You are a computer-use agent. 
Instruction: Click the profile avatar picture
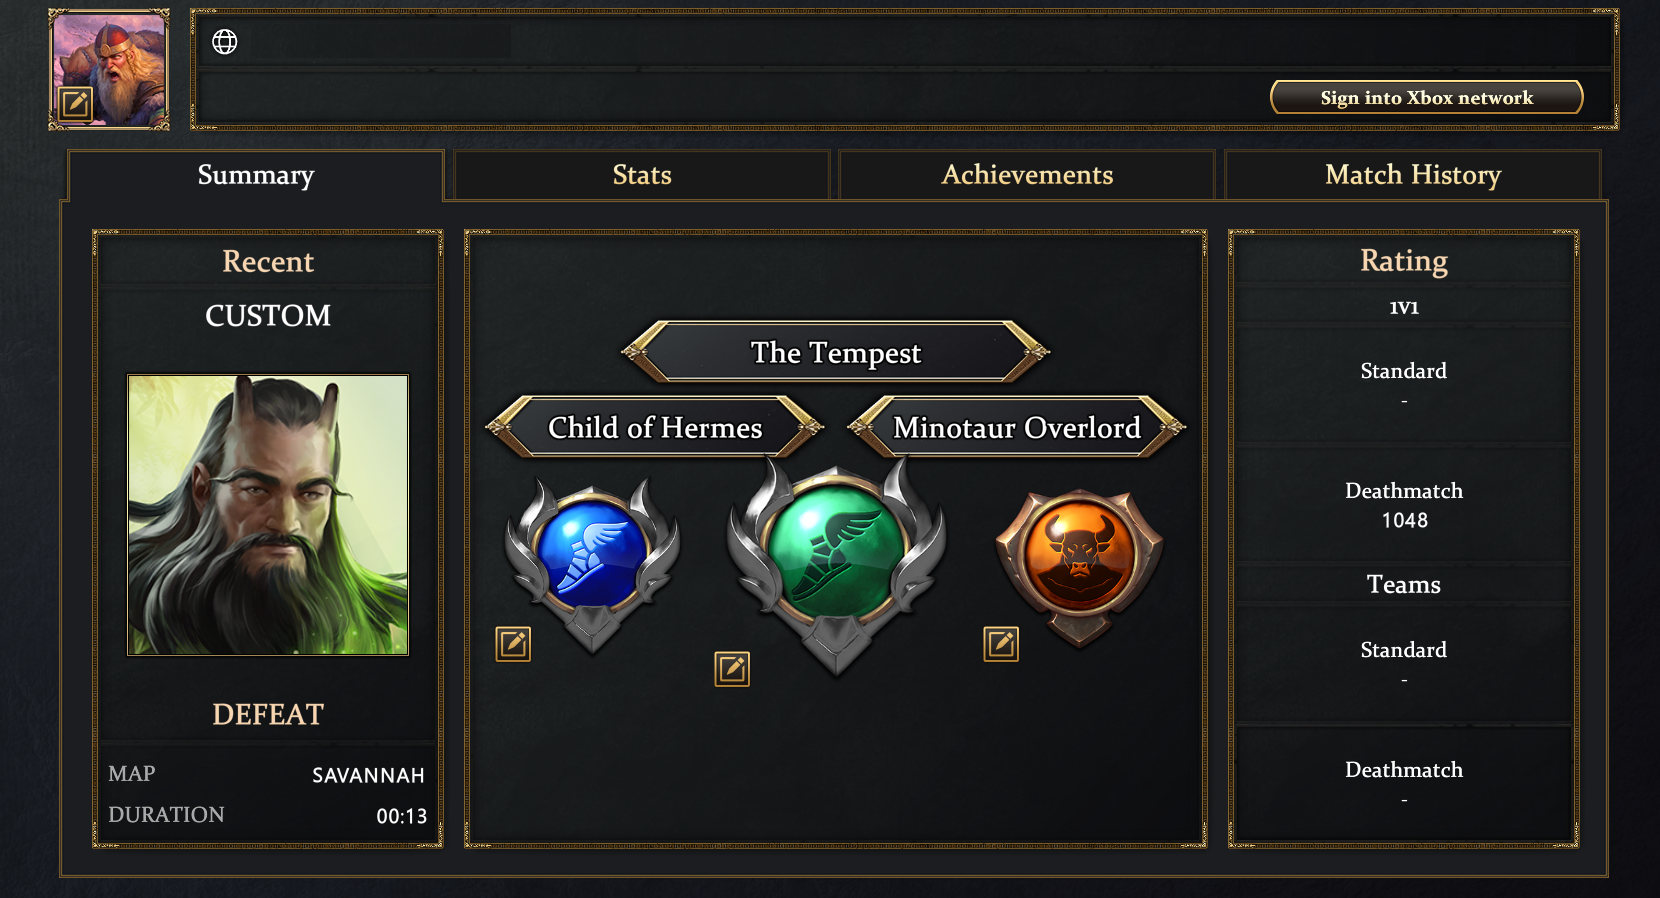tap(110, 60)
